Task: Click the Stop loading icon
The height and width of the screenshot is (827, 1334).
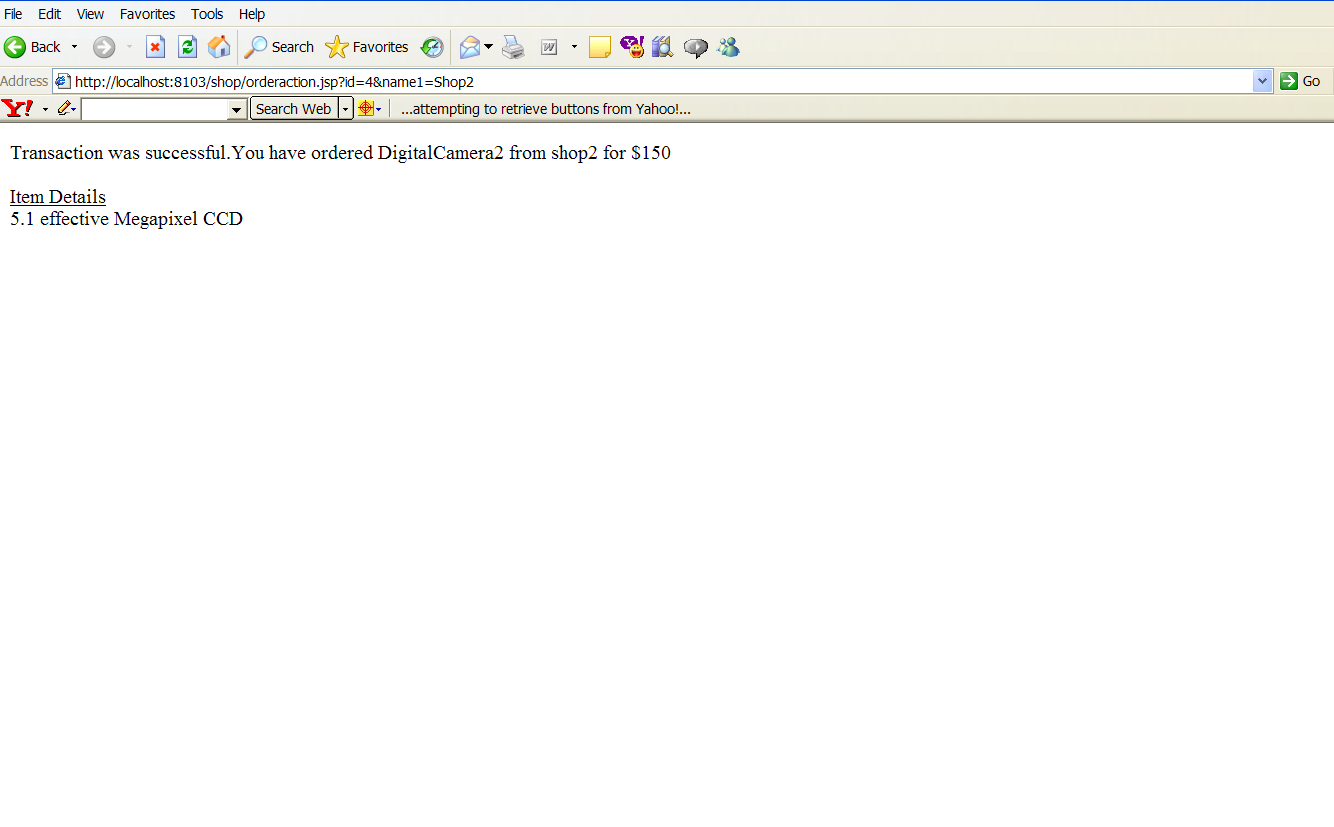Action: [x=155, y=47]
